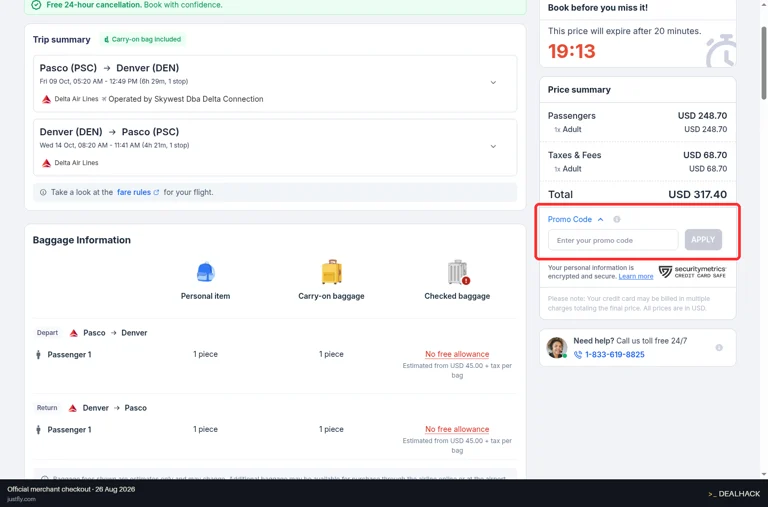The width and height of the screenshot is (768, 507).
Task: Open the Learn more security link
Action: coord(635,276)
